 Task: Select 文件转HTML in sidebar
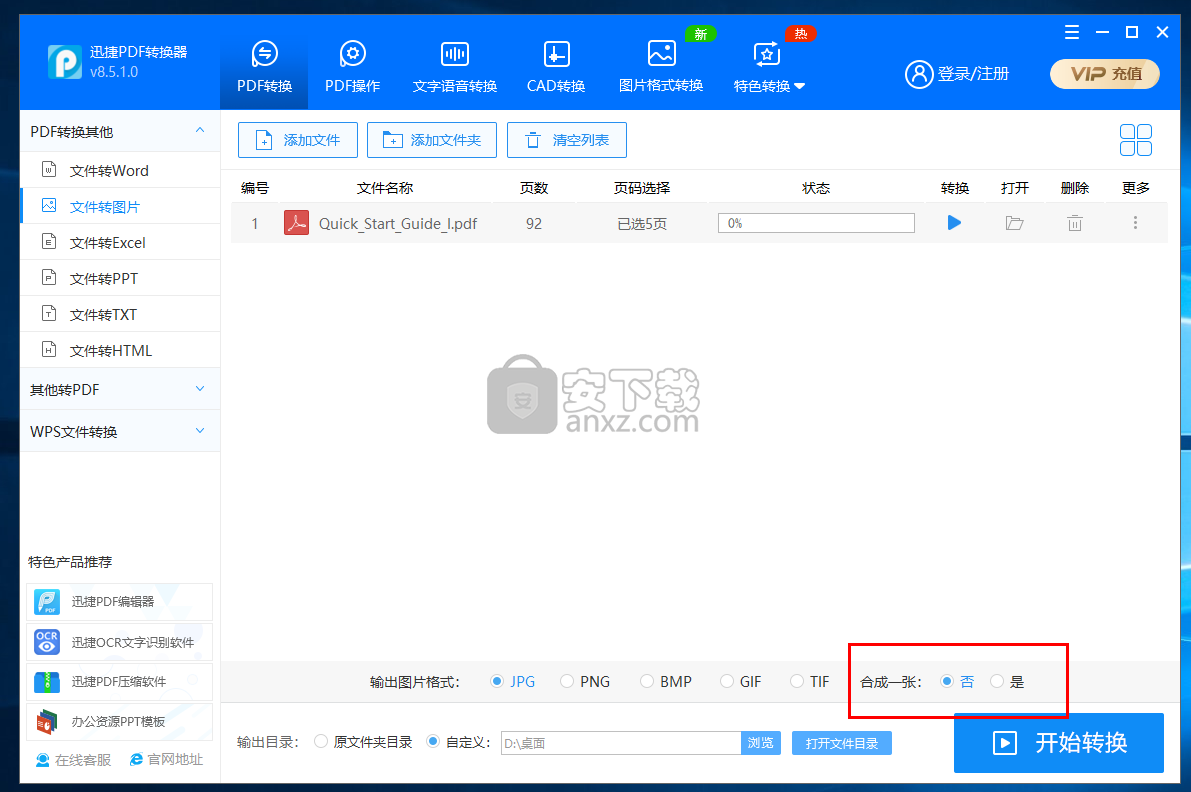pyautogui.click(x=120, y=350)
